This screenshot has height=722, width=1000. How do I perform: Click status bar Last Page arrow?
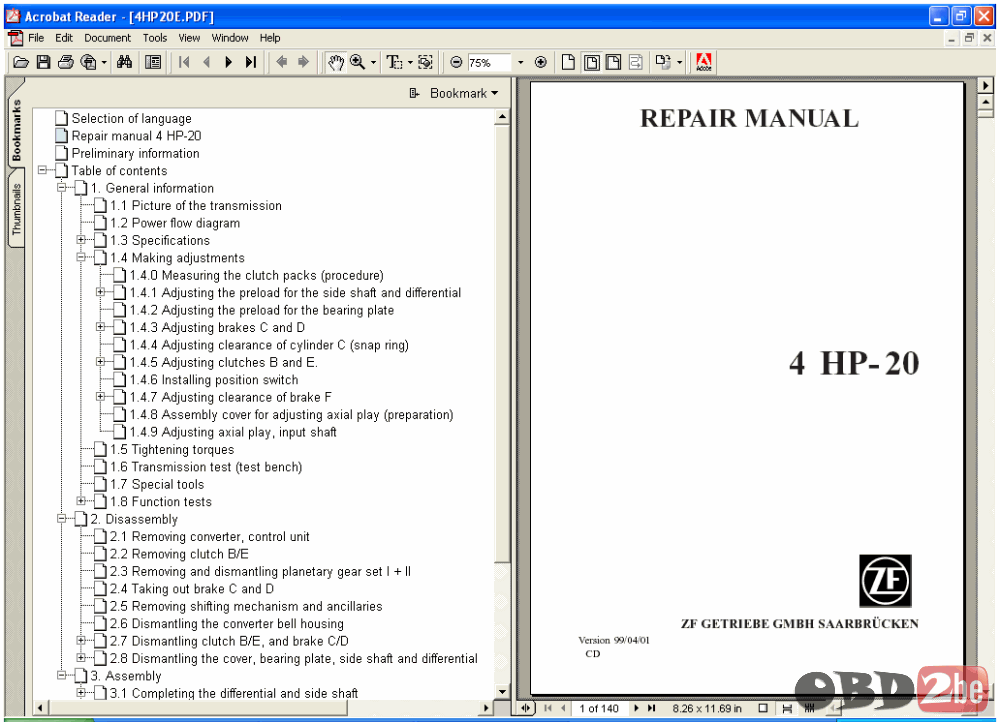coord(651,708)
